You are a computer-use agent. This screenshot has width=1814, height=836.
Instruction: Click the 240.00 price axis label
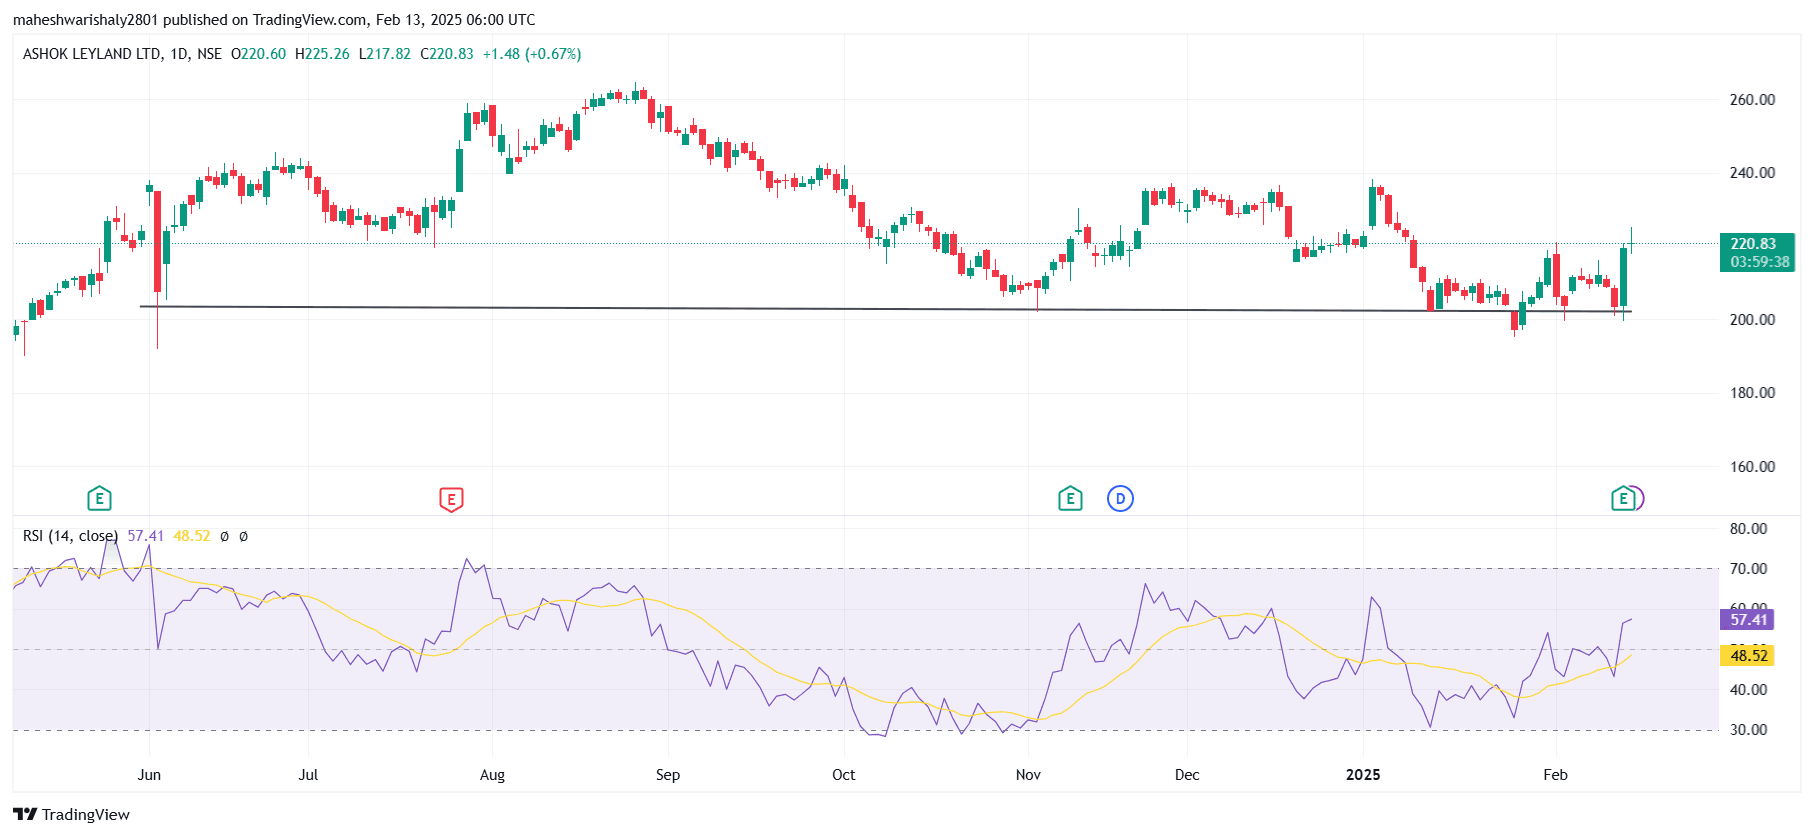click(1753, 173)
